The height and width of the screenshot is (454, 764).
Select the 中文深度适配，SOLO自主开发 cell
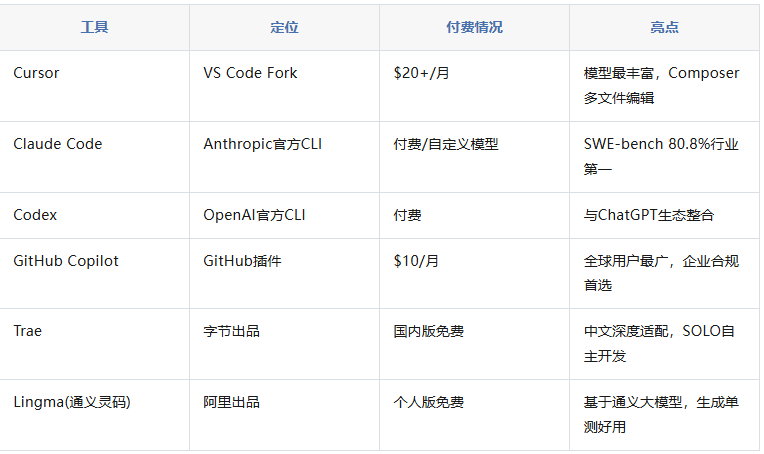pos(665,344)
